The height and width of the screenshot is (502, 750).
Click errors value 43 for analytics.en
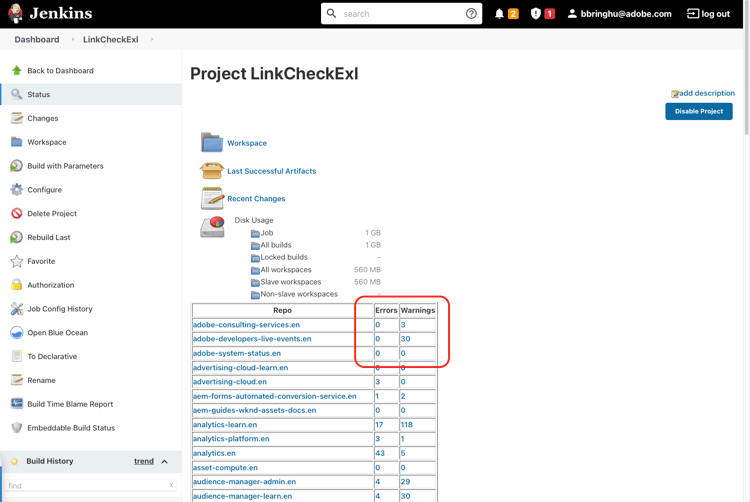380,453
